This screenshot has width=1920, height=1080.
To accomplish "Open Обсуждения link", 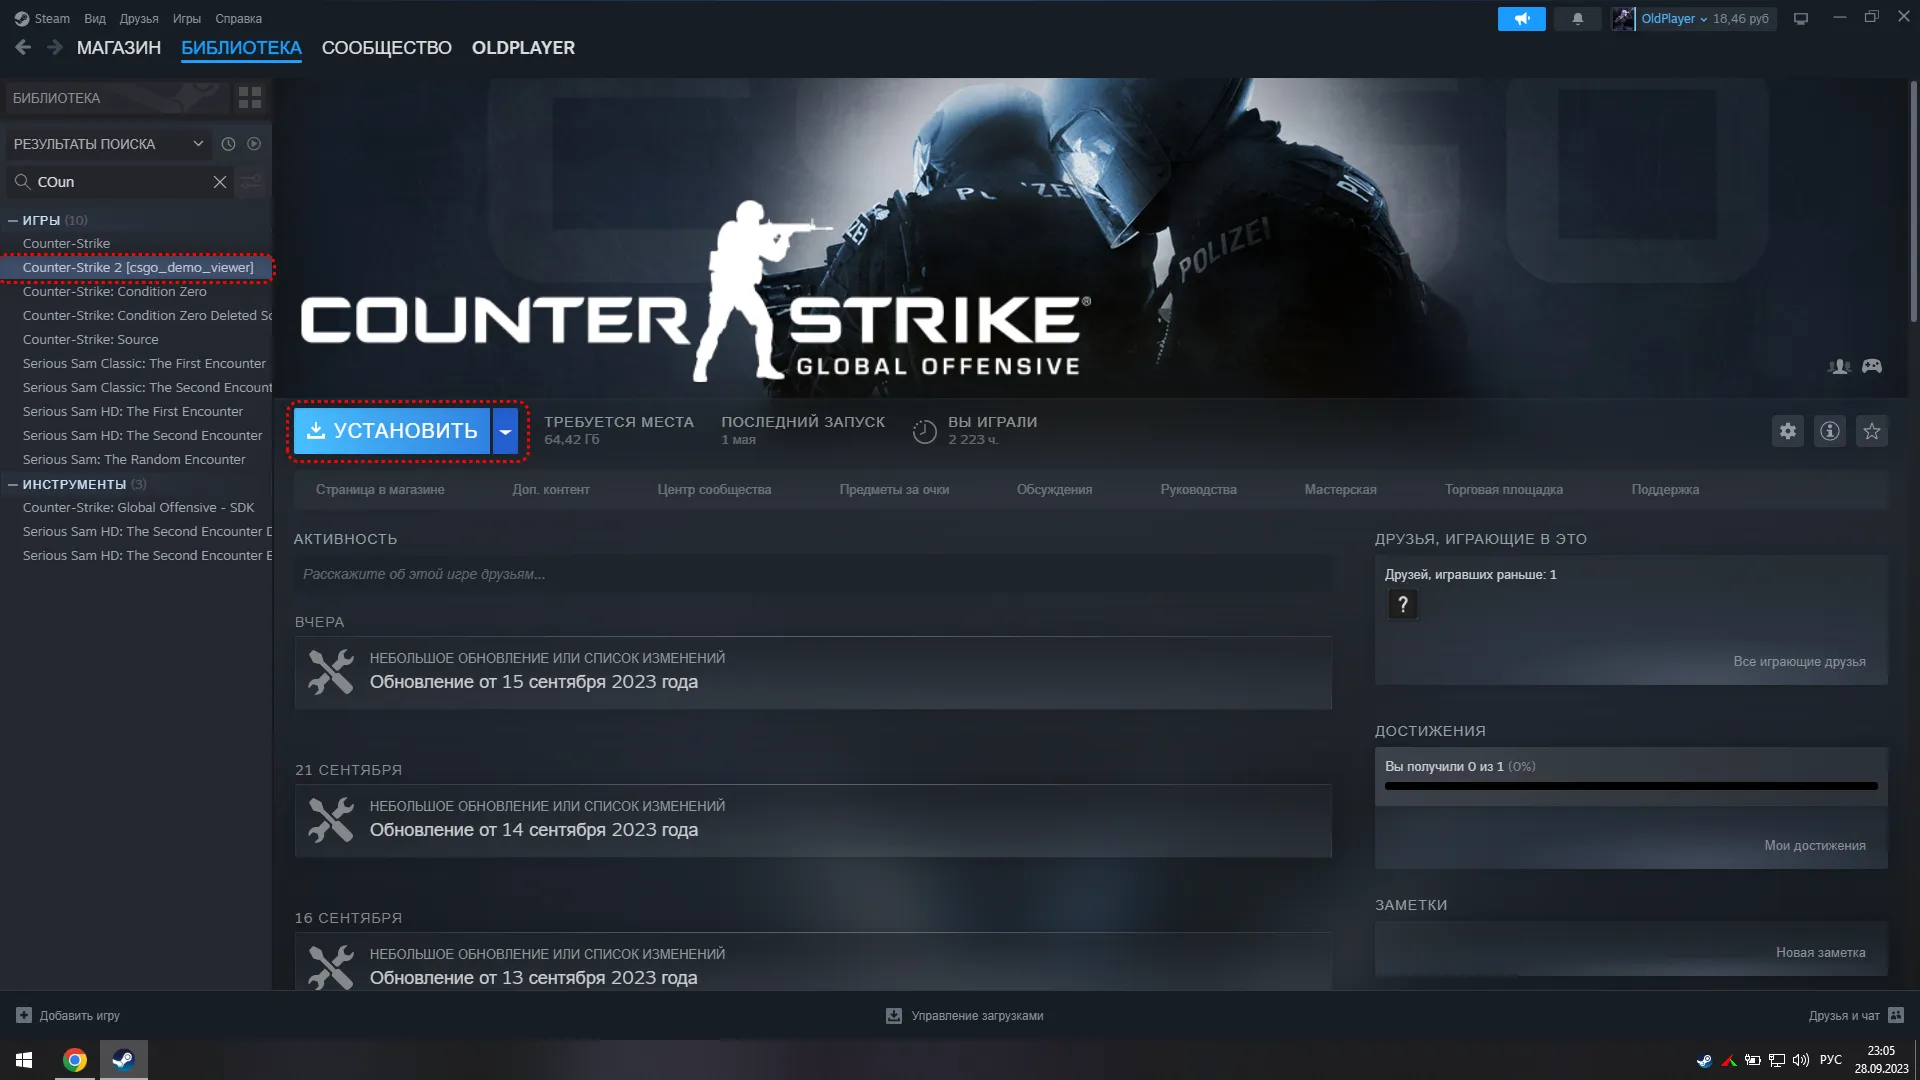I will [x=1054, y=490].
